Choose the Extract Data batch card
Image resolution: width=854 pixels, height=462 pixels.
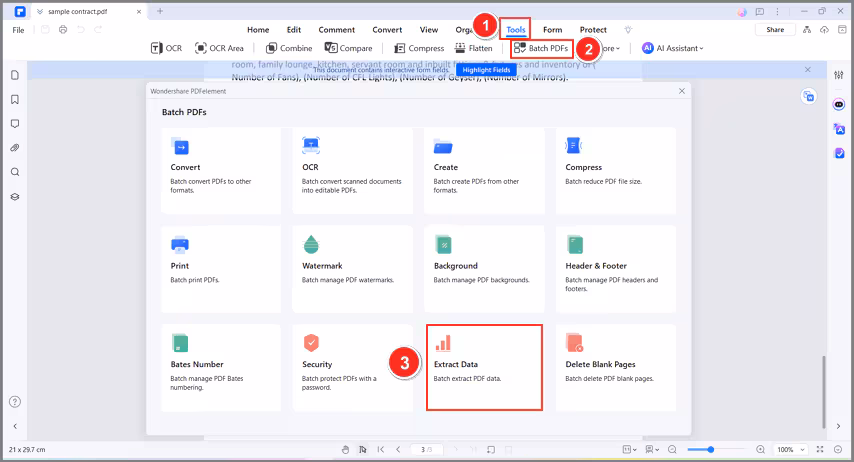click(484, 368)
